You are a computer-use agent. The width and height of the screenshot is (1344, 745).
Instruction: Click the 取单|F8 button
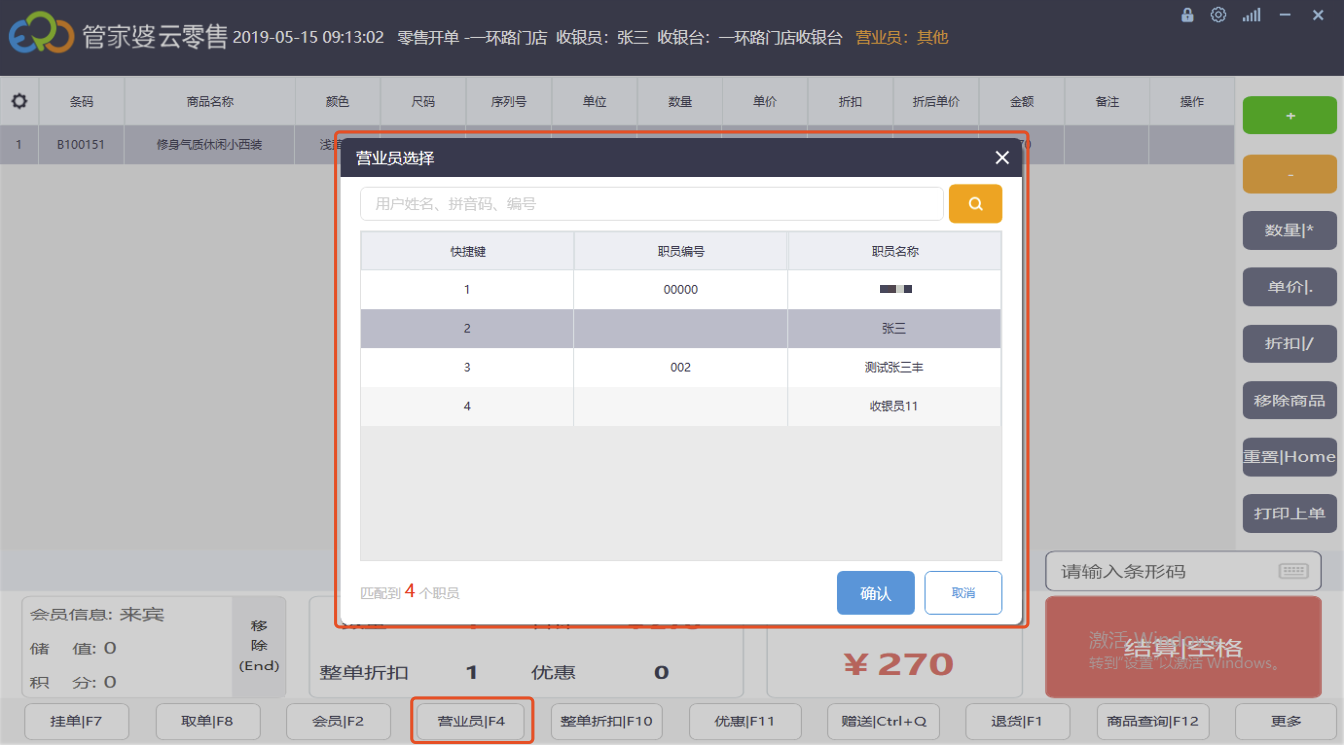[x=208, y=721]
